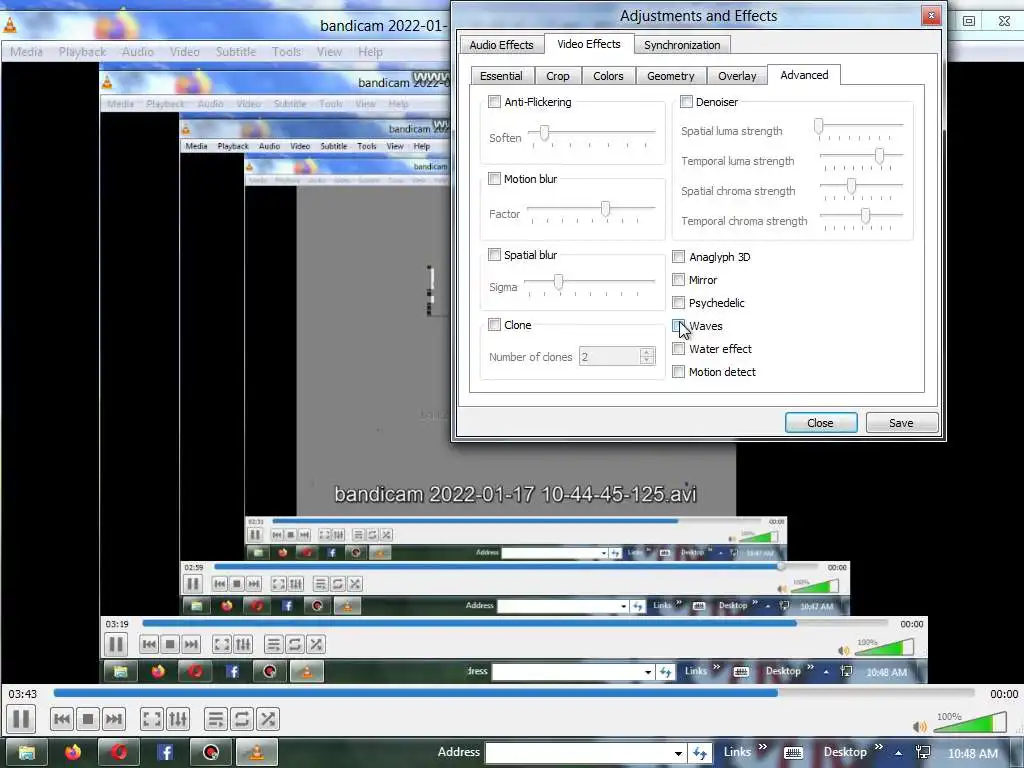The image size is (1024, 768).
Task: Click the Soften slider handle
Action: click(543, 133)
